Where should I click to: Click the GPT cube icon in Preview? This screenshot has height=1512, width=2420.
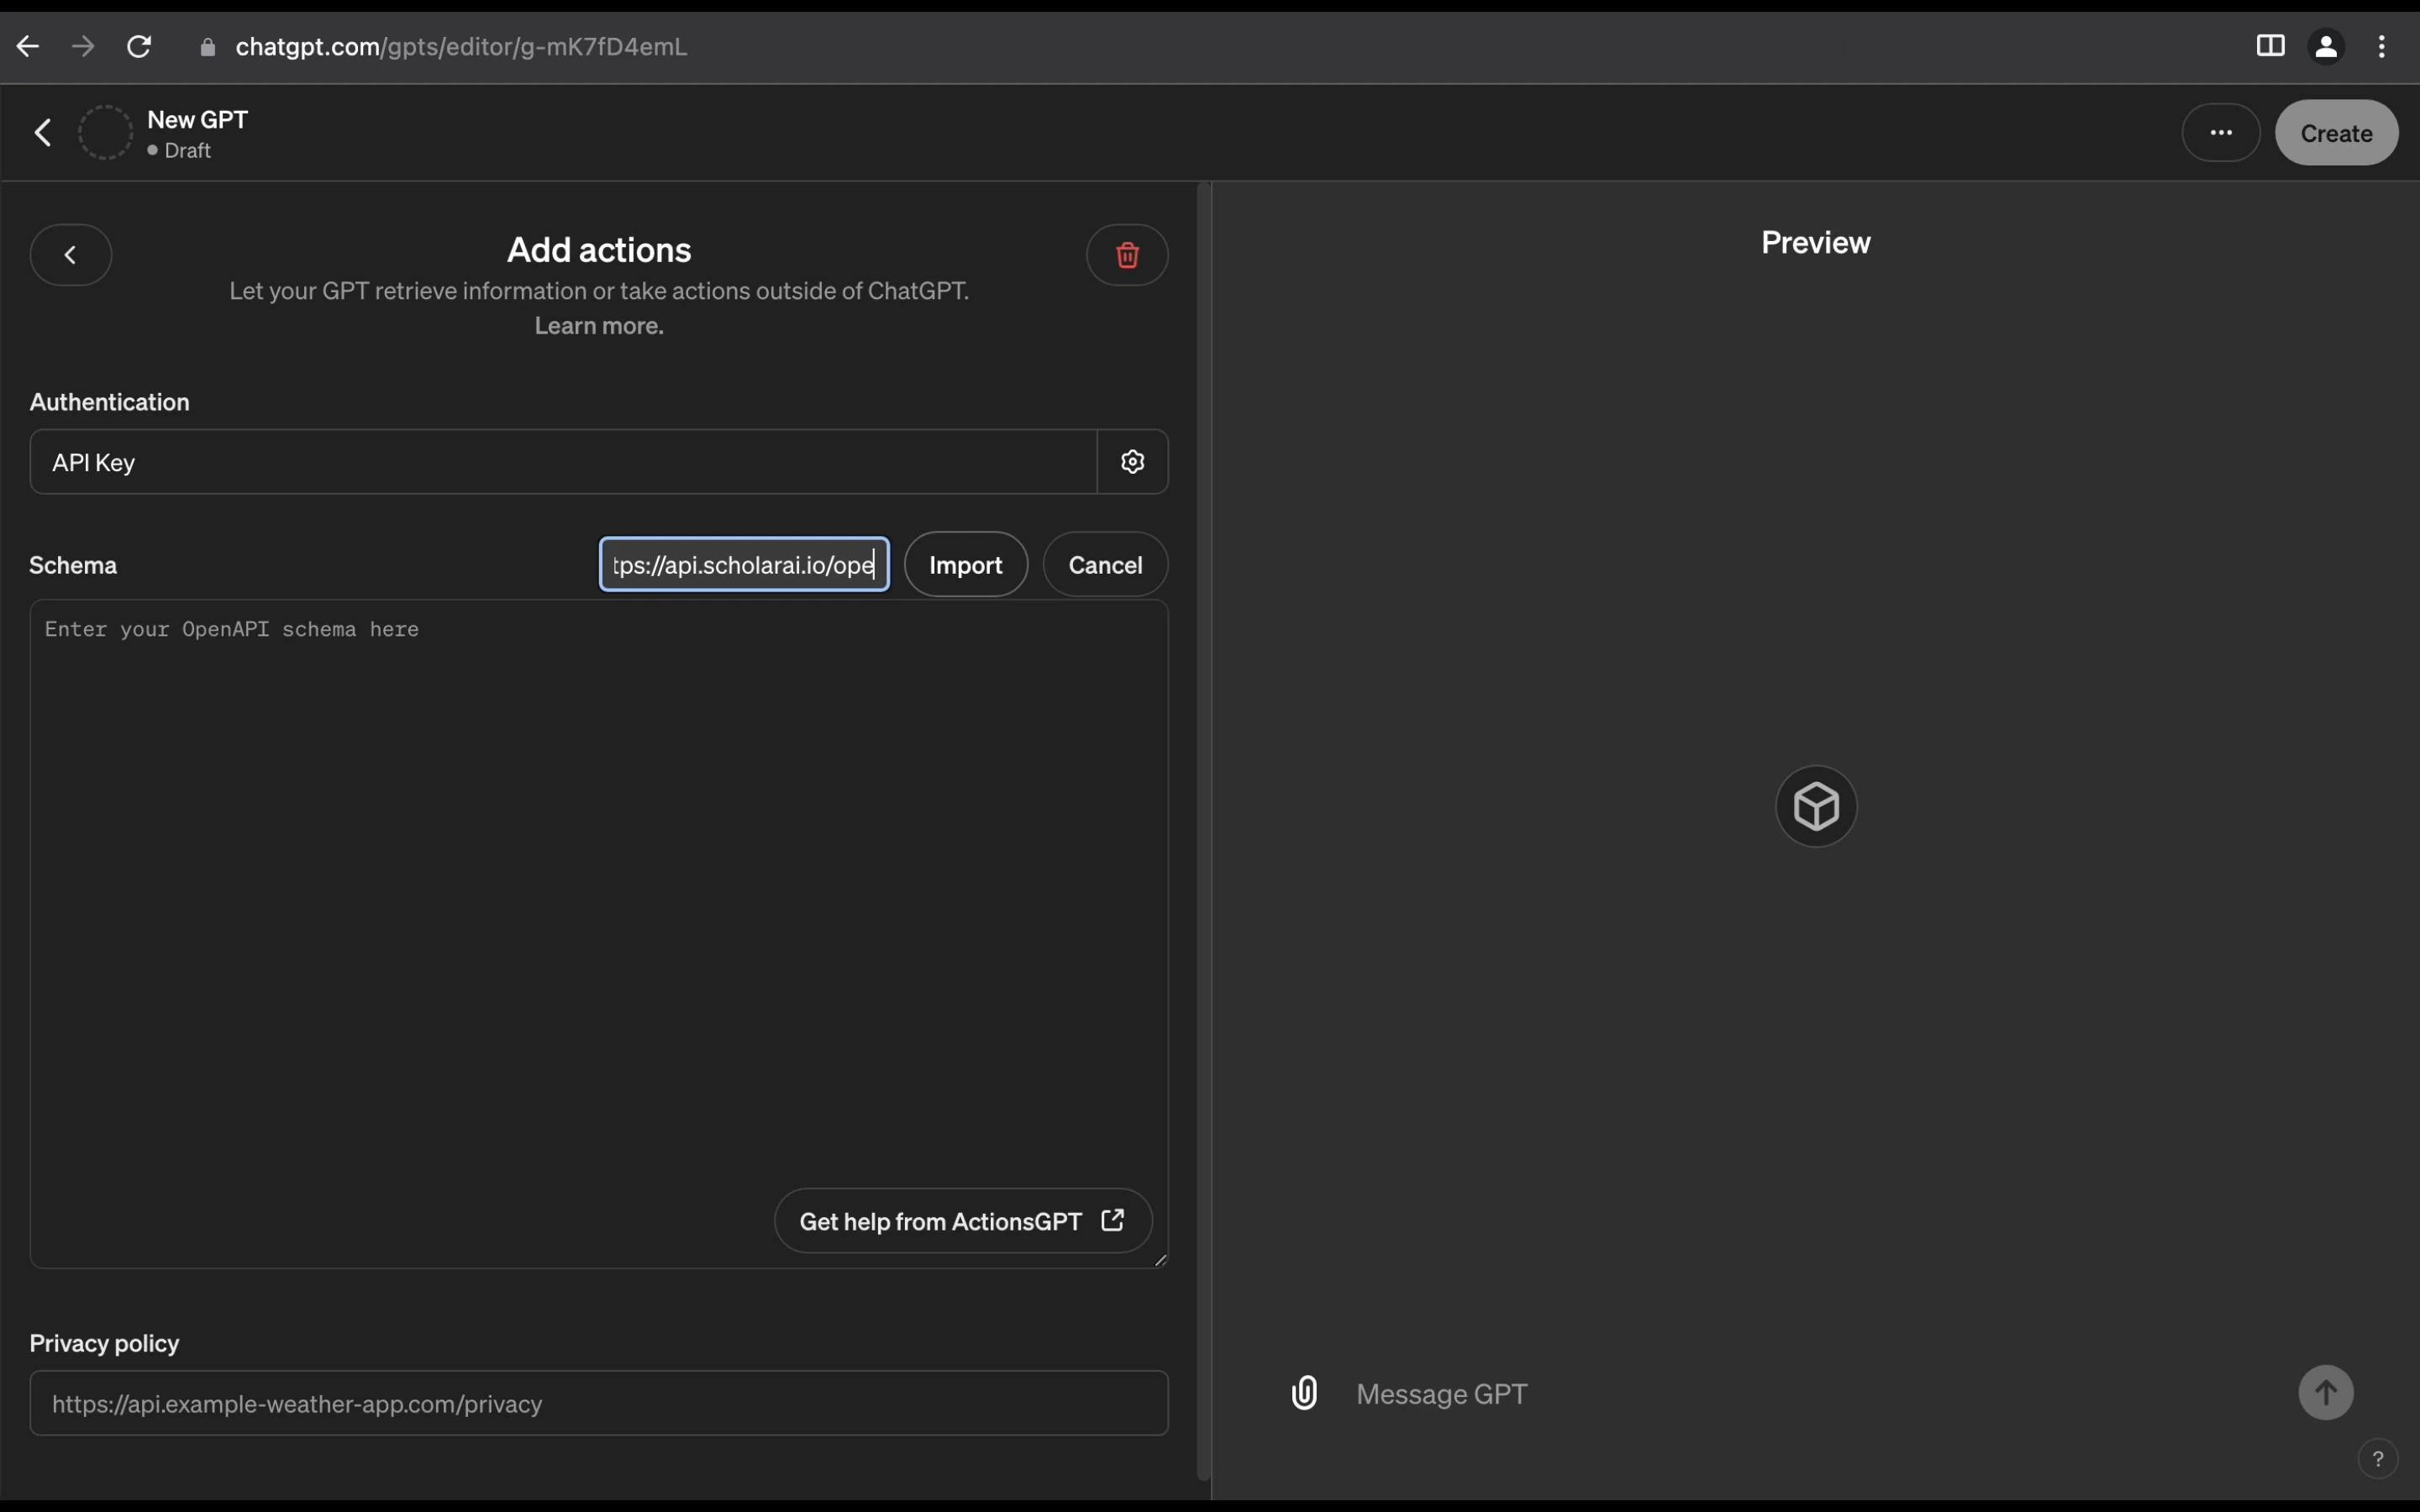pyautogui.click(x=1816, y=806)
